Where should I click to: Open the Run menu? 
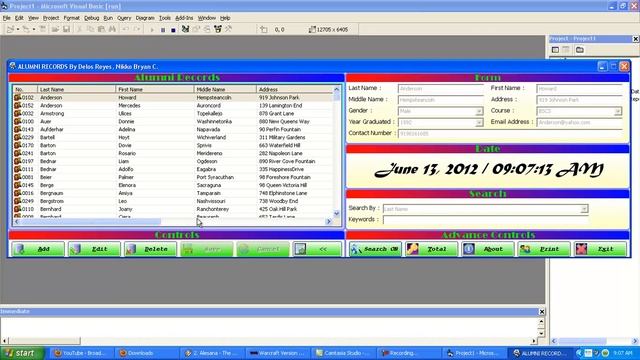coord(108,18)
